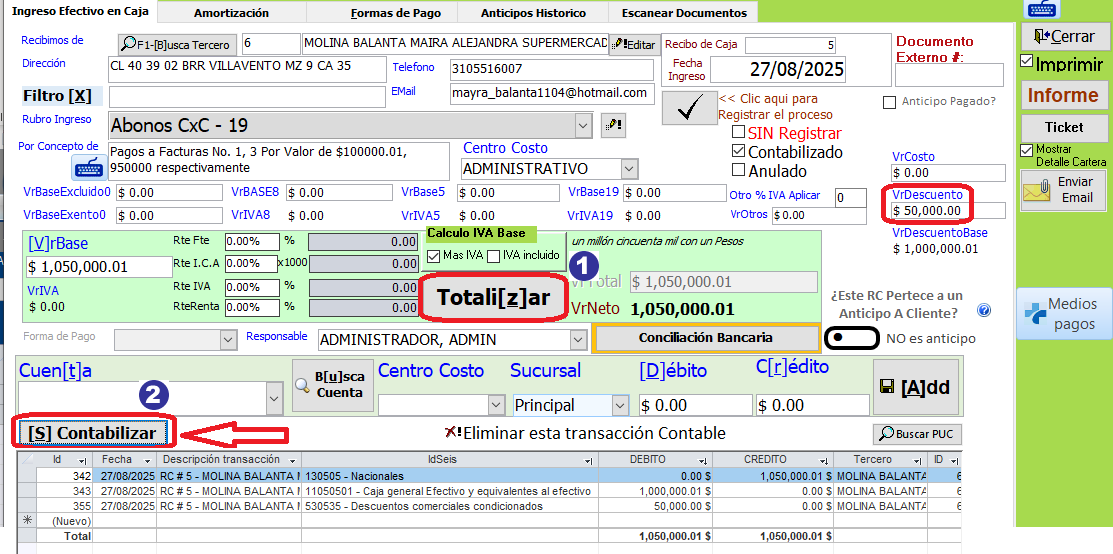Viewport: 1113px width, 554px height.
Task: Click the edit icon next to Rubro Ingreso
Action: point(613,126)
